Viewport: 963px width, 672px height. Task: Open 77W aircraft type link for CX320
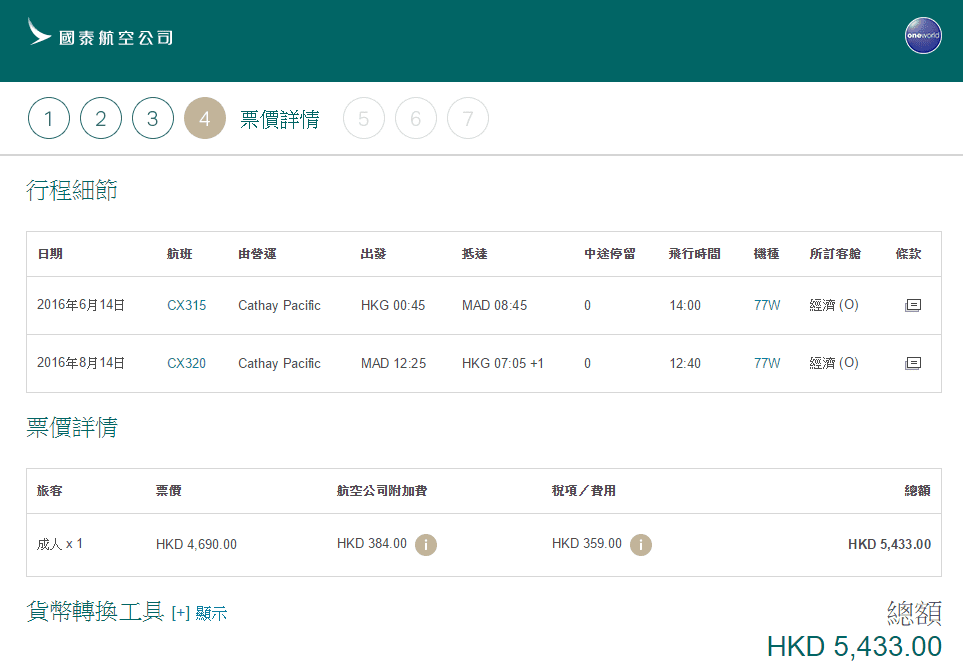click(766, 363)
